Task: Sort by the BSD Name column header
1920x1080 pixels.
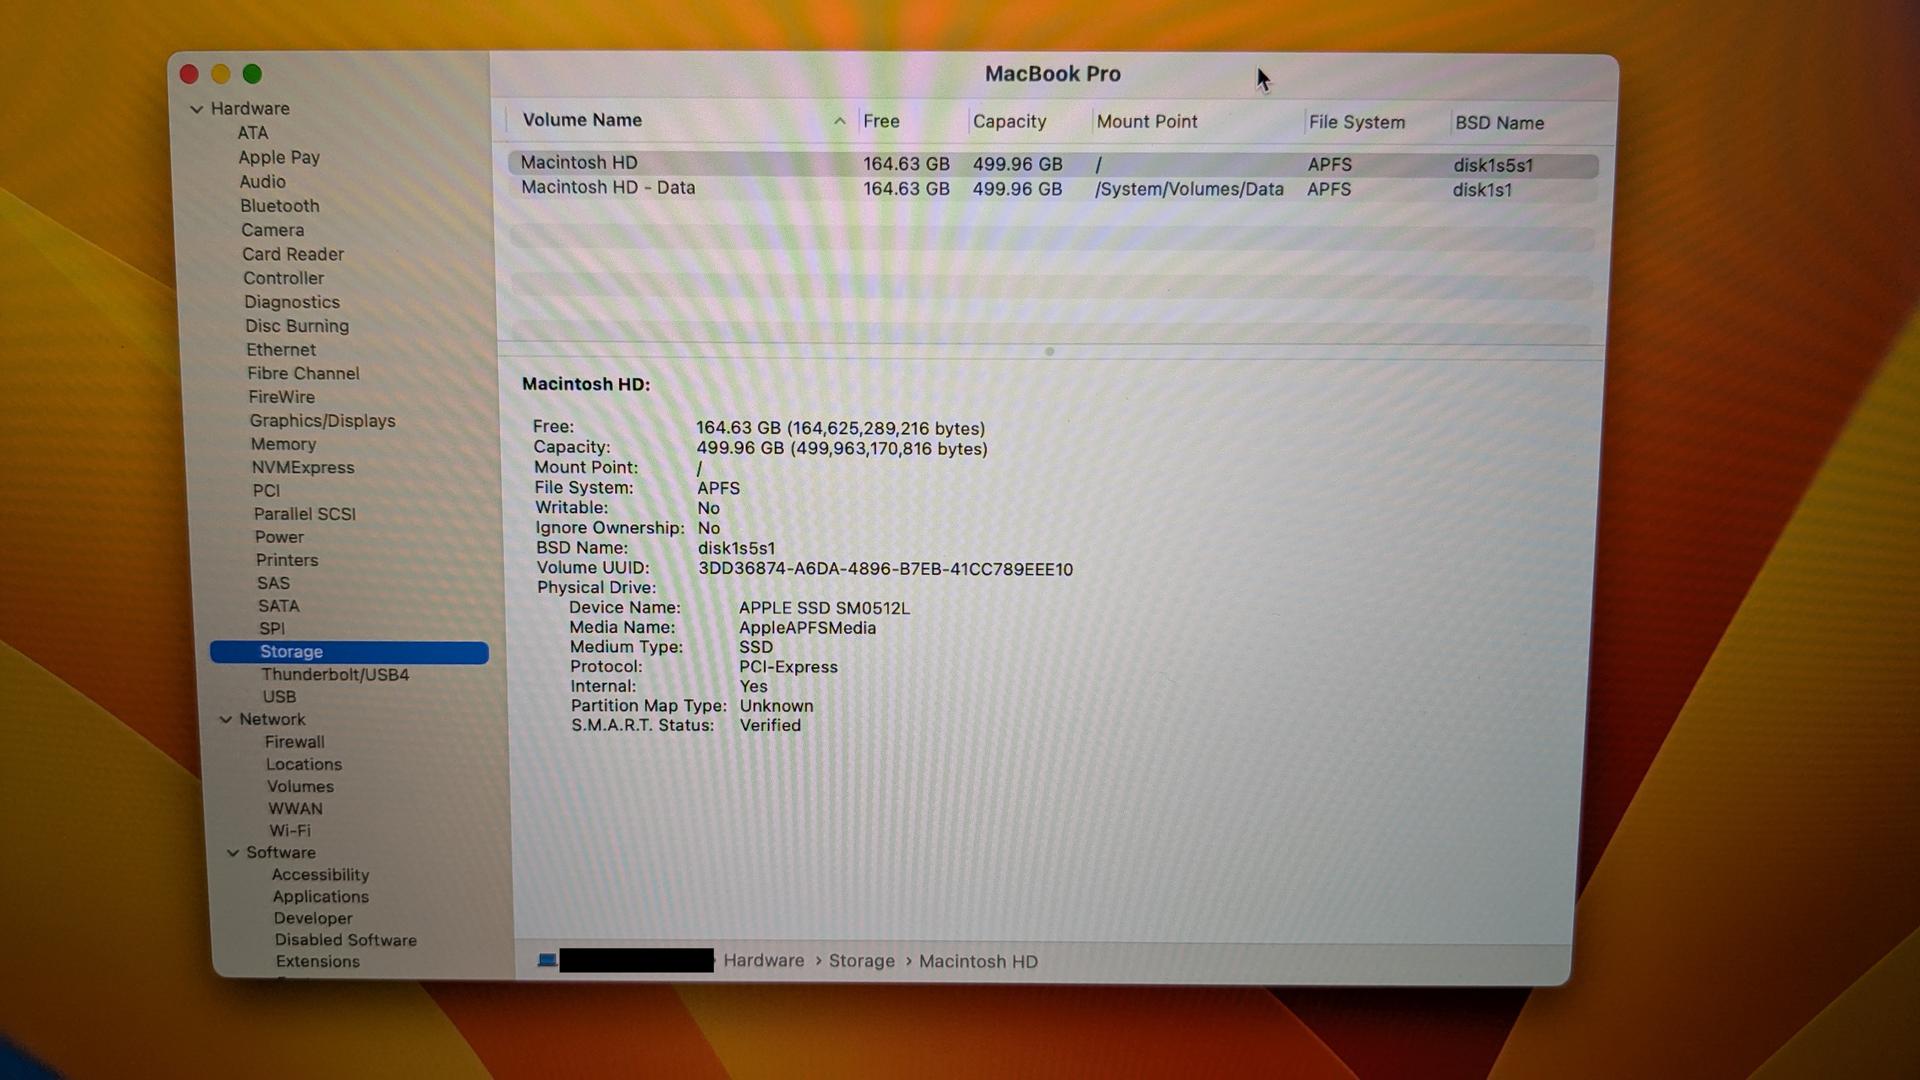Action: (1499, 123)
